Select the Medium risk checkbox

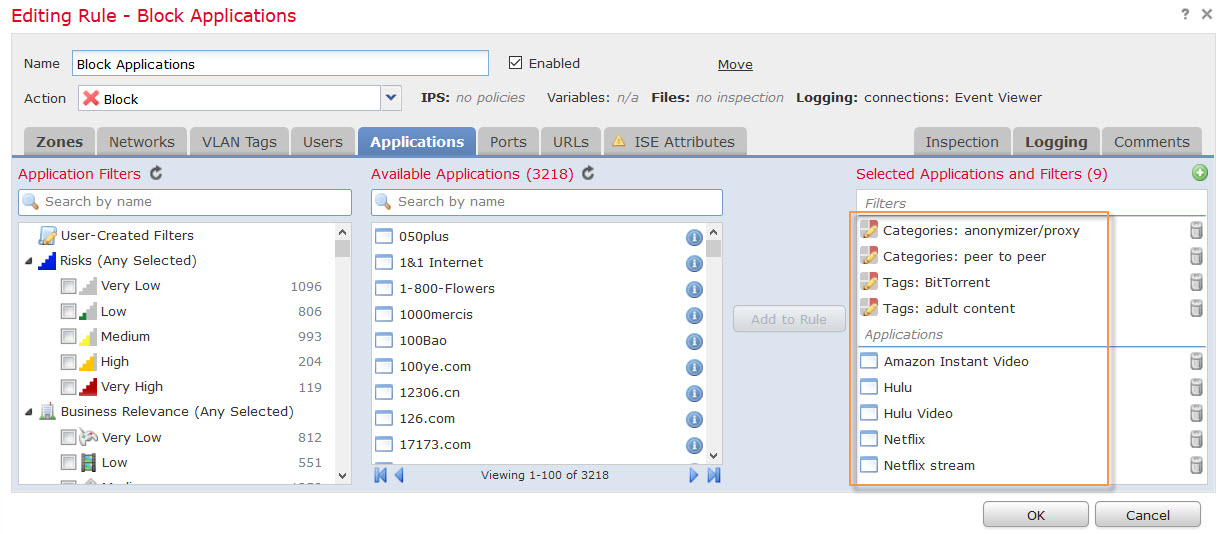[x=69, y=337]
